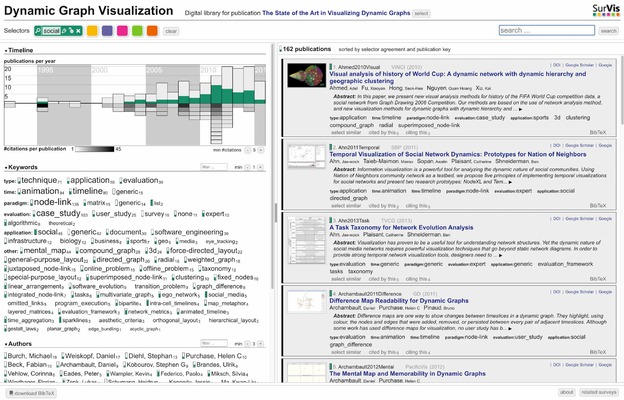Show BibTeX for Ahmed2010Visual entry
Viewport: 624px width, 400px height.
click(598, 133)
